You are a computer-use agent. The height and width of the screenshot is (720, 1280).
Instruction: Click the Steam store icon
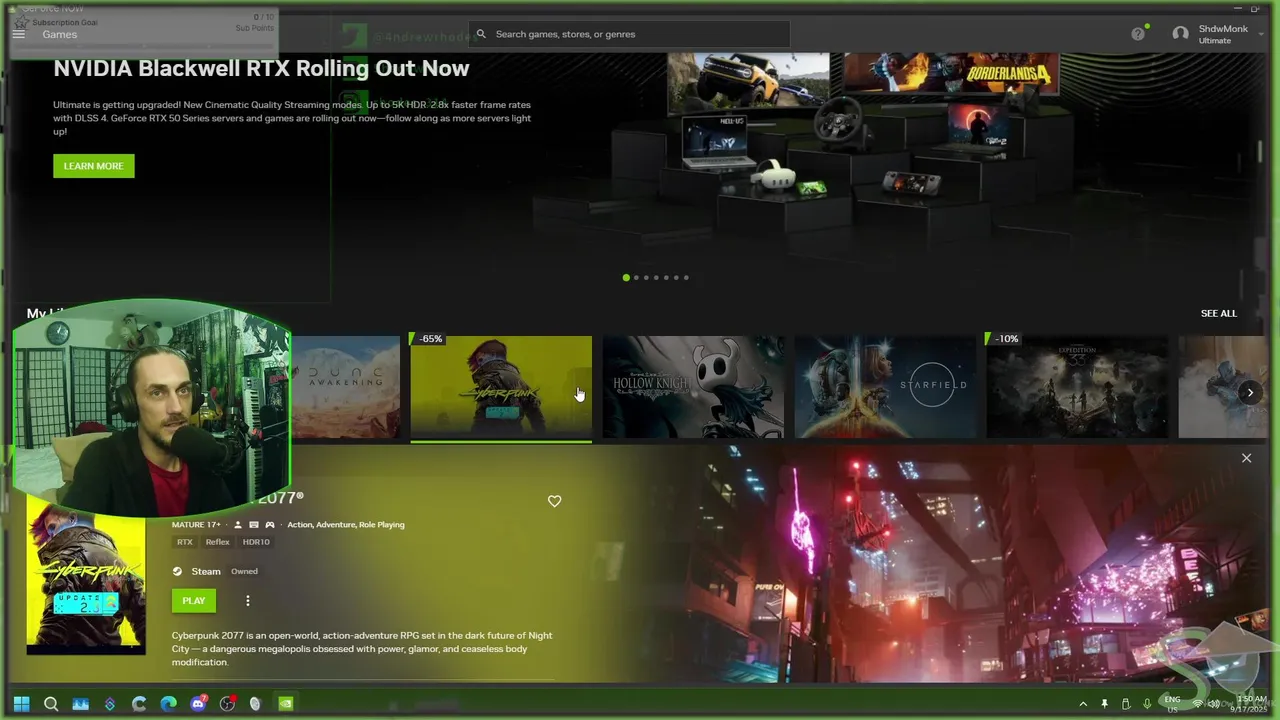pos(177,572)
